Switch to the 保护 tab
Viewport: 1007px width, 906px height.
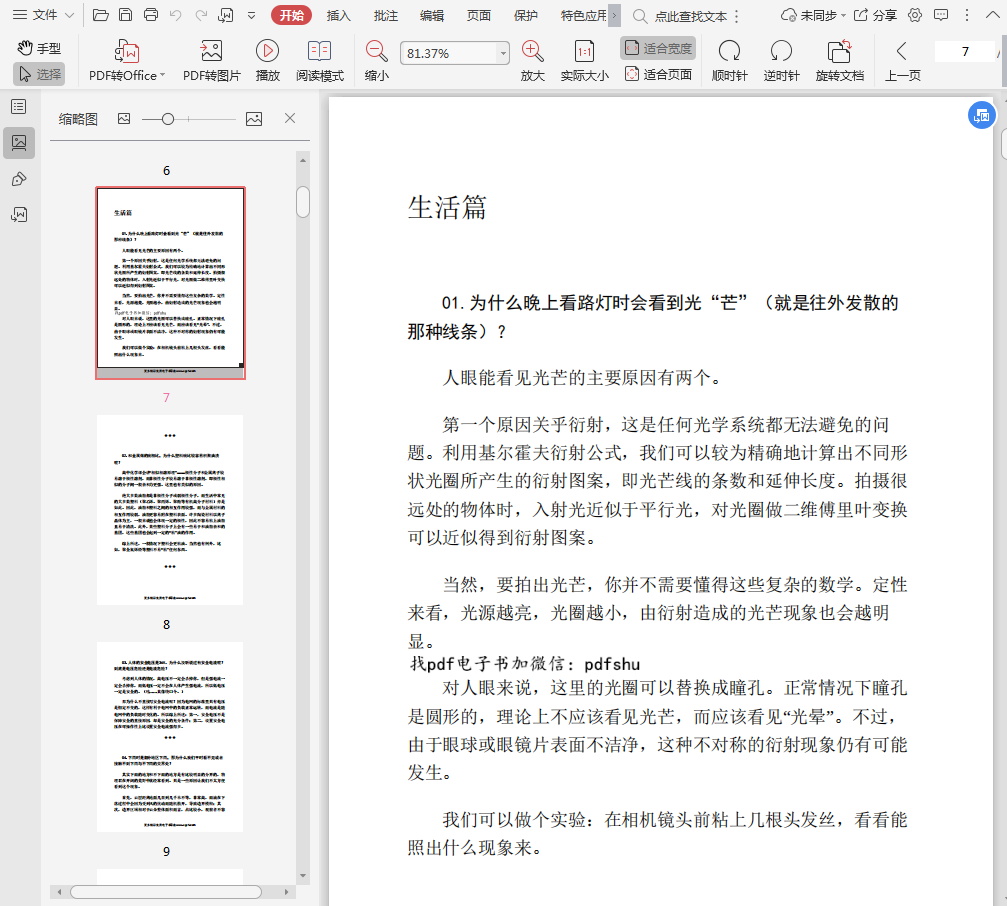[525, 15]
